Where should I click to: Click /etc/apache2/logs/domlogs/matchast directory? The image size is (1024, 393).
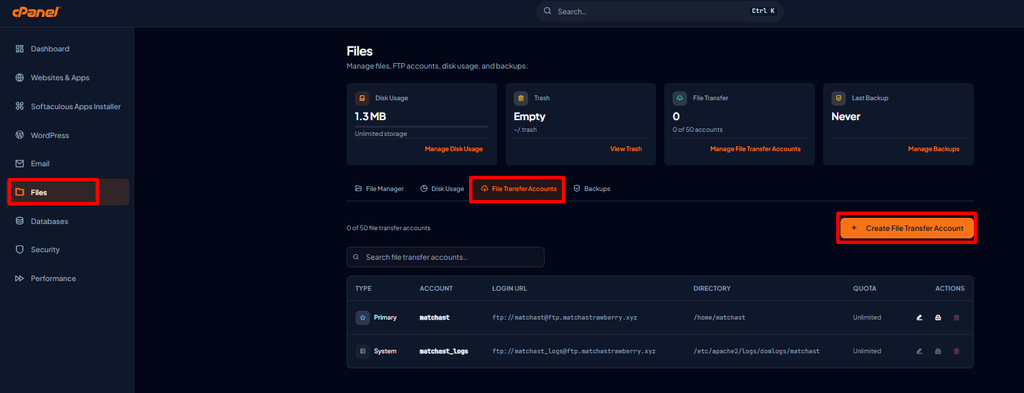point(756,351)
